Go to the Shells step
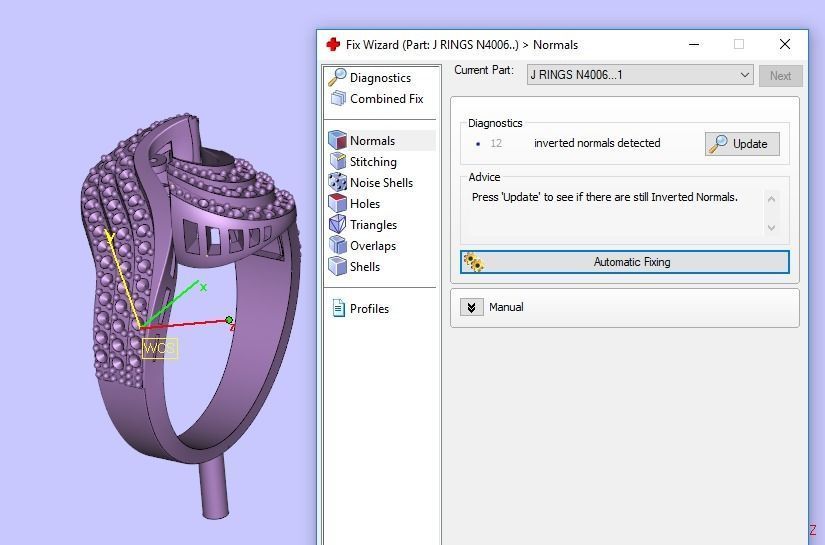 coord(365,267)
